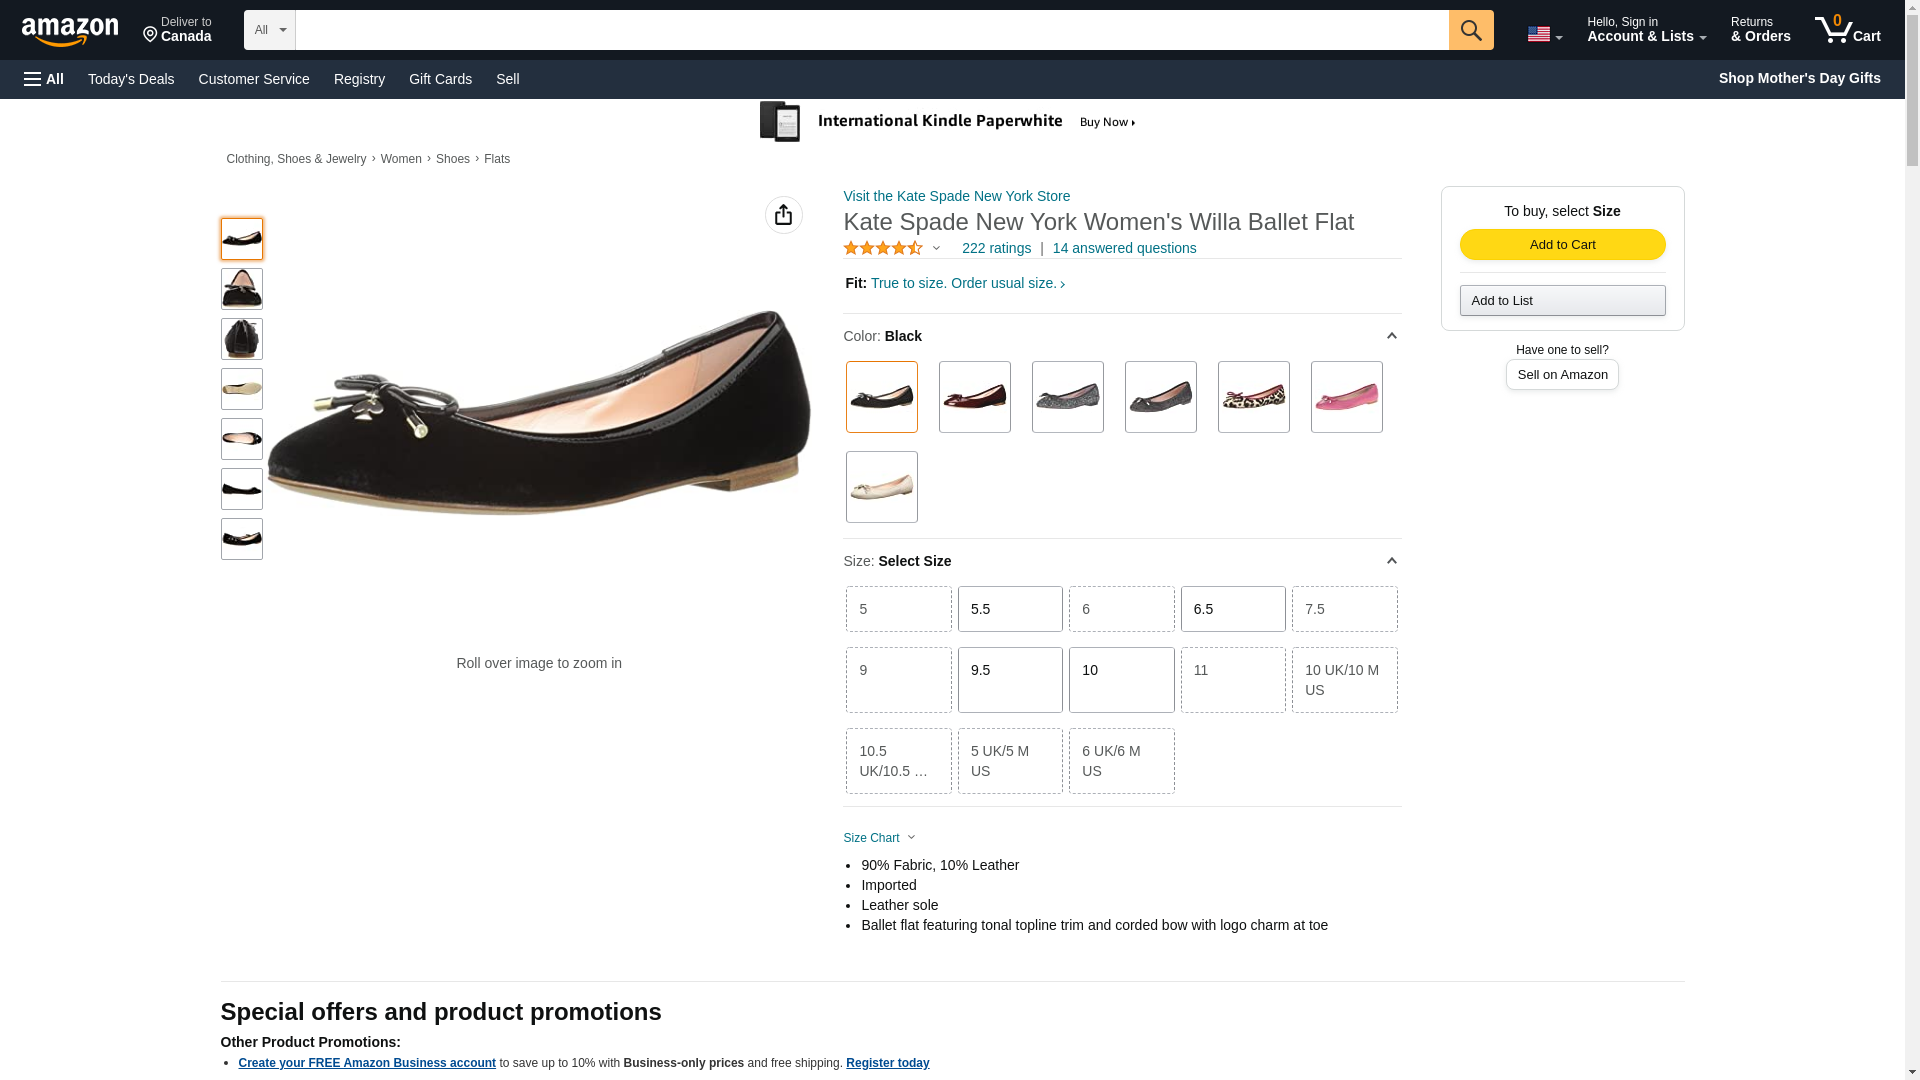
Task: Select size 6.5
Action: (1233, 609)
